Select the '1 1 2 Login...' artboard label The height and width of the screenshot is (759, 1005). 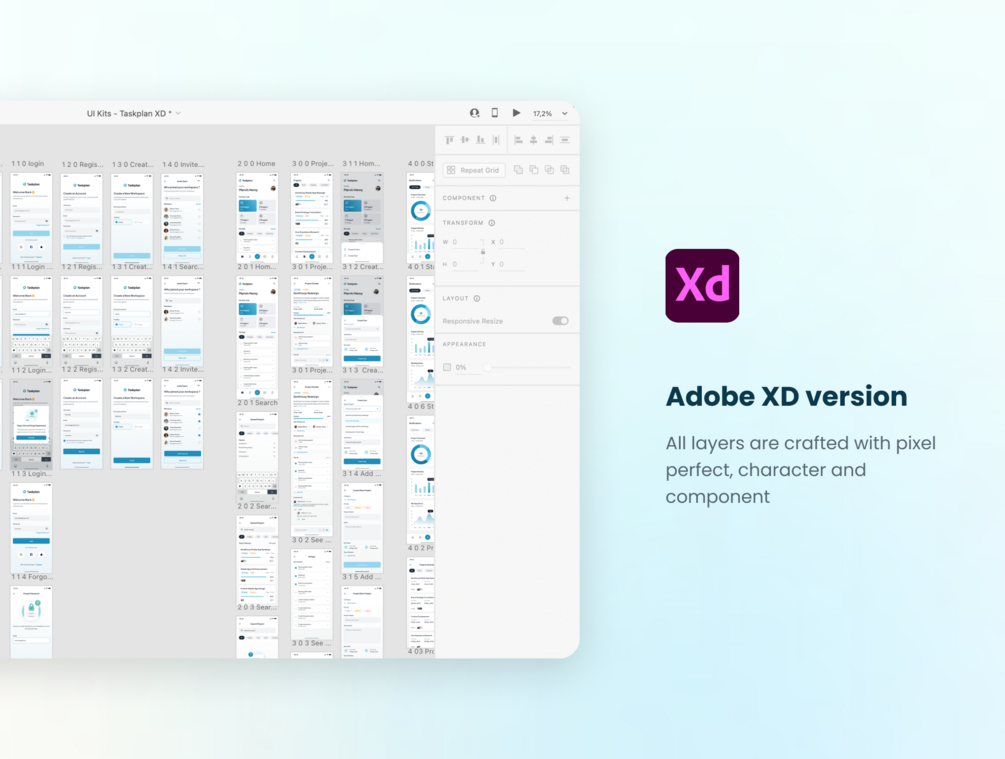(32, 370)
